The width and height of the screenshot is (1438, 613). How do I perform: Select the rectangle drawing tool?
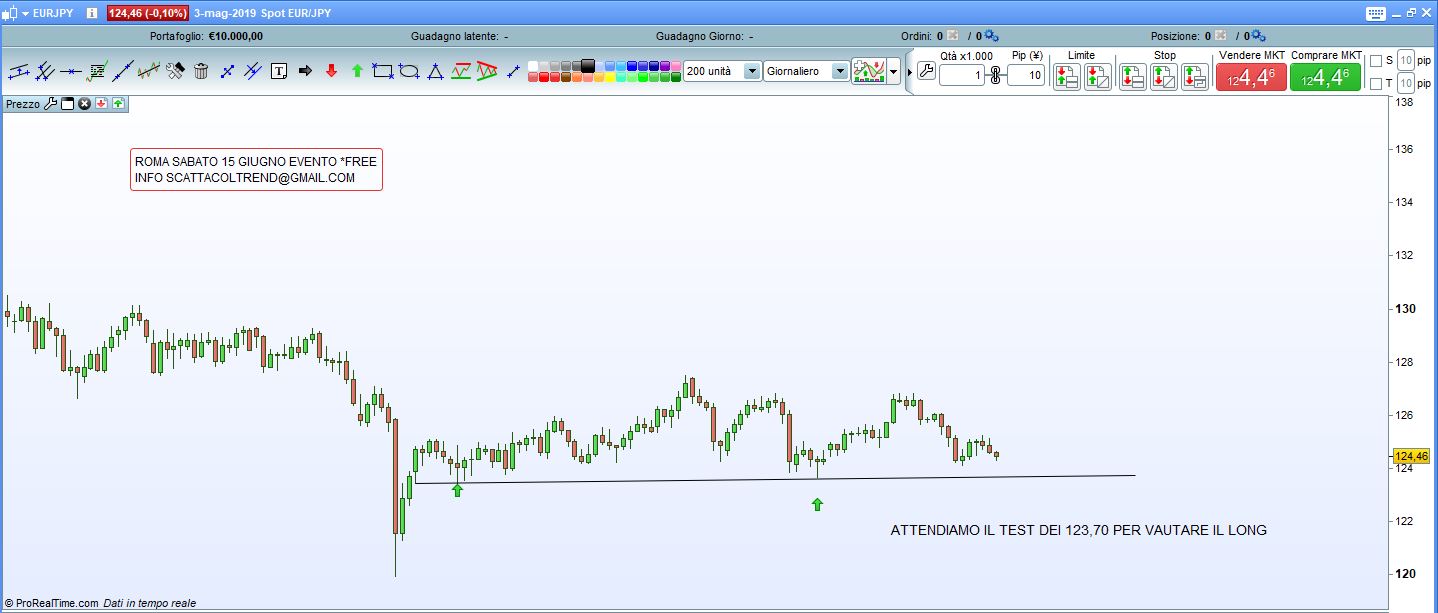click(x=383, y=71)
